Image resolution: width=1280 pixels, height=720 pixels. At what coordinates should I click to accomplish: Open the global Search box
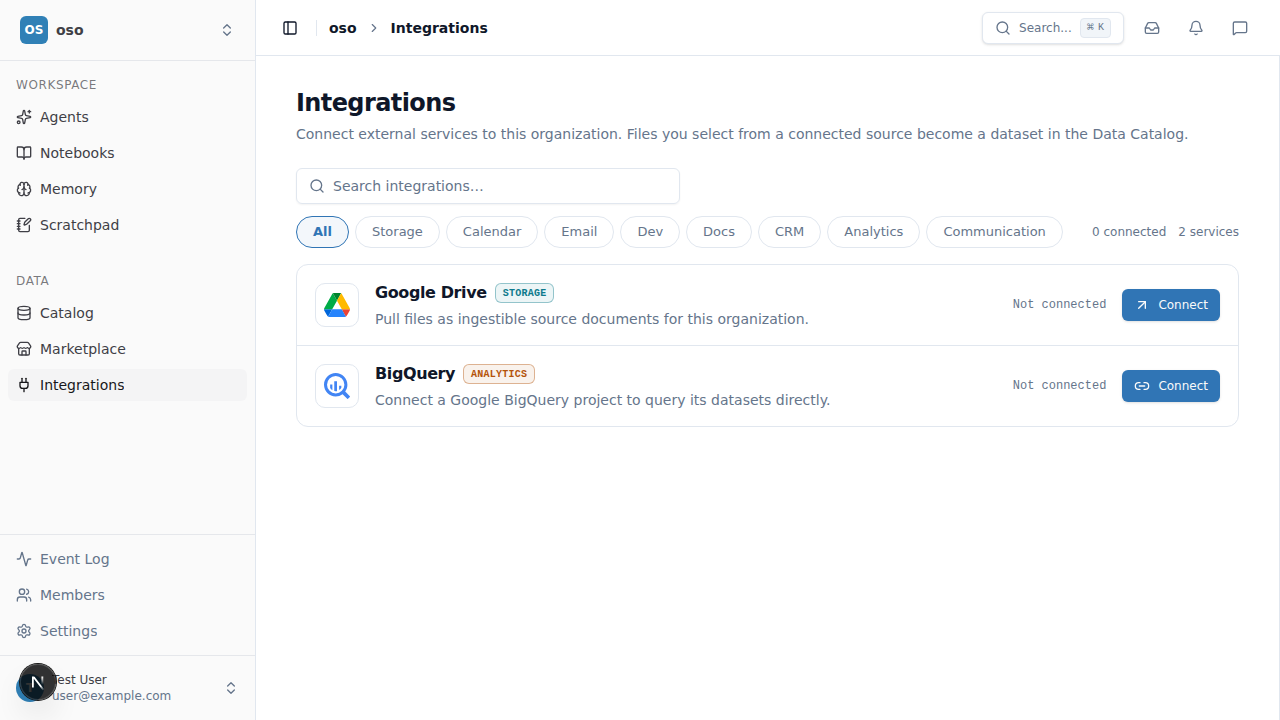click(x=1053, y=28)
